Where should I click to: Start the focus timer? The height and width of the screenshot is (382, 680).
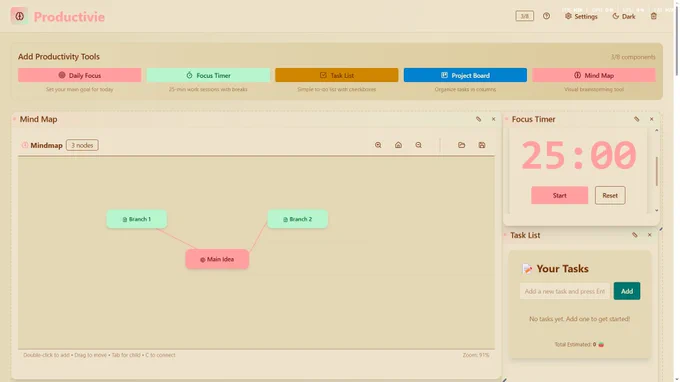tap(559, 196)
